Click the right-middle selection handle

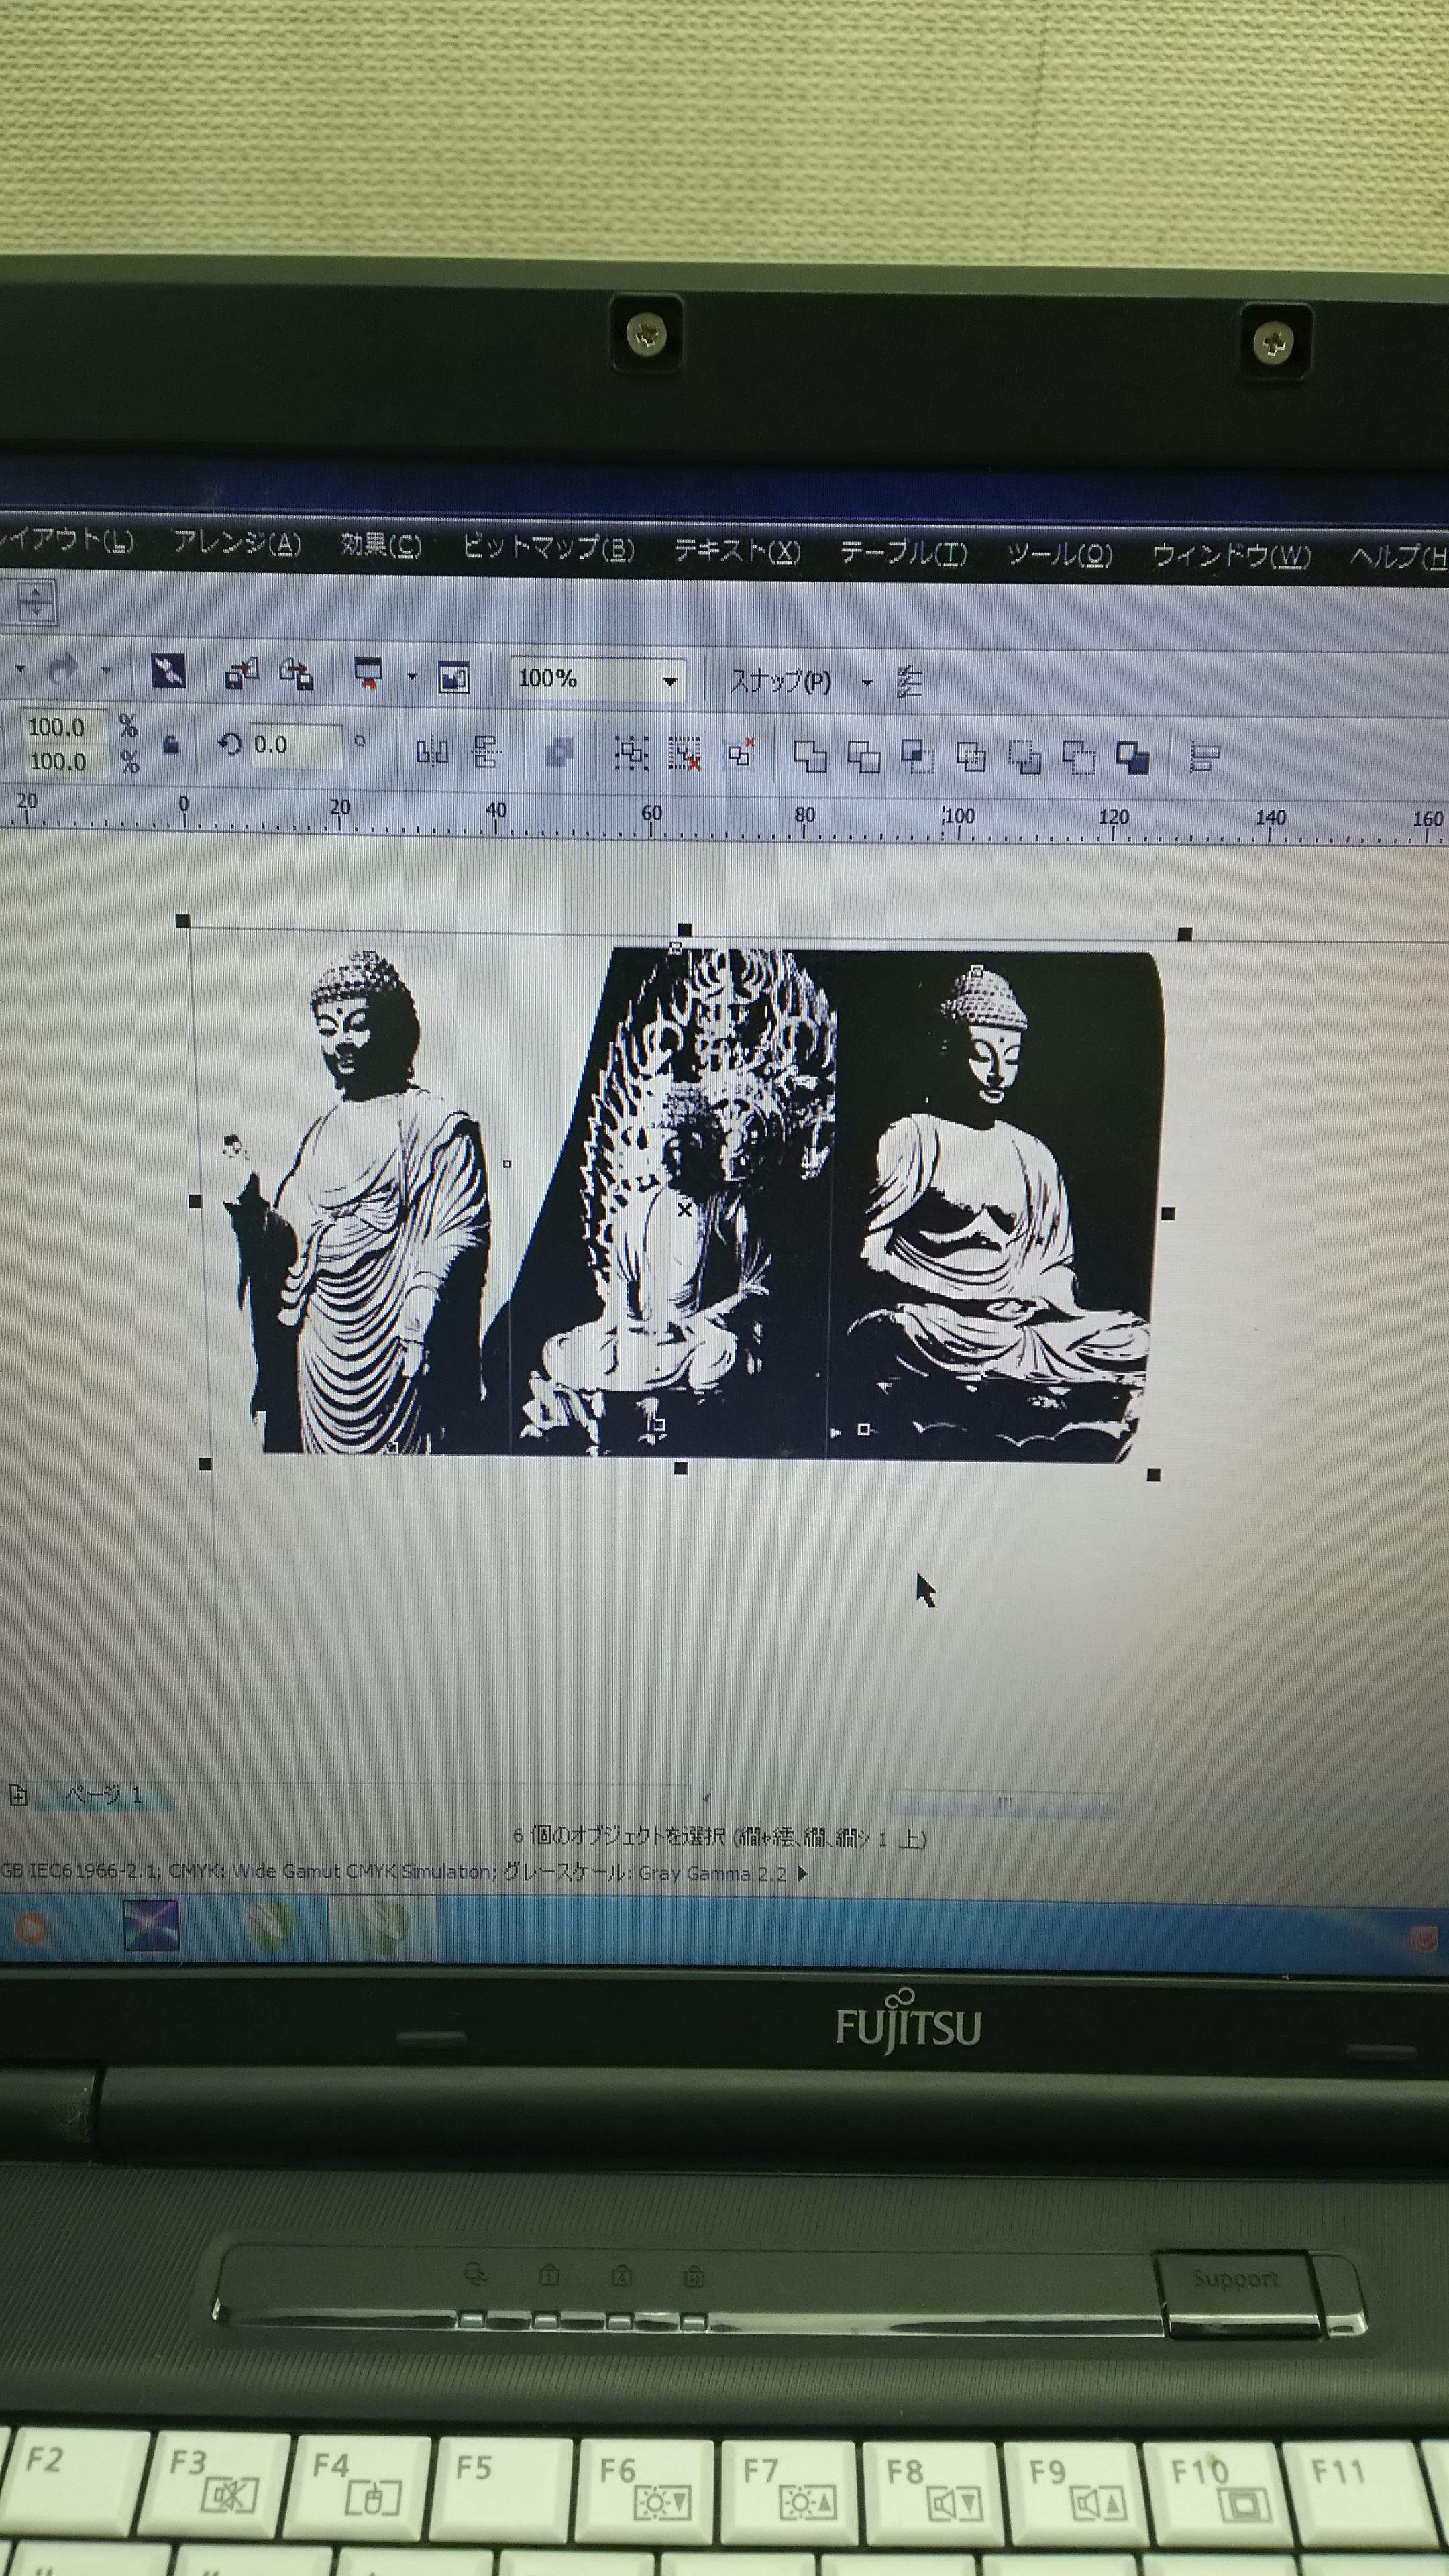[x=1168, y=1213]
